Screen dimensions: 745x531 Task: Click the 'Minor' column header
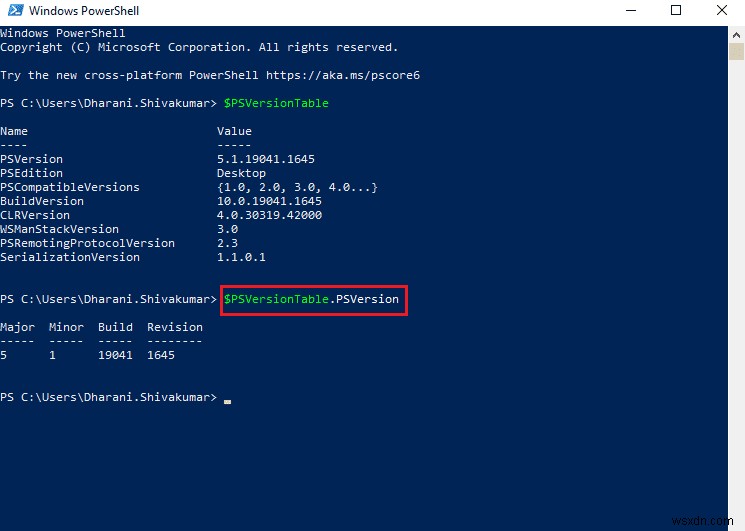point(66,327)
